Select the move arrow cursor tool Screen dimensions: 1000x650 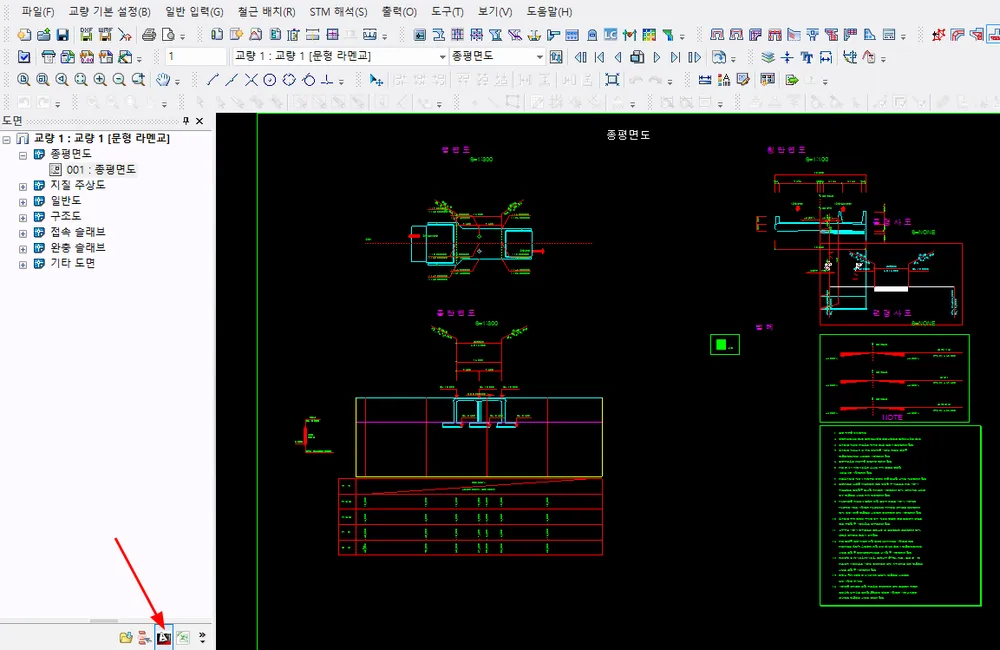[376, 80]
